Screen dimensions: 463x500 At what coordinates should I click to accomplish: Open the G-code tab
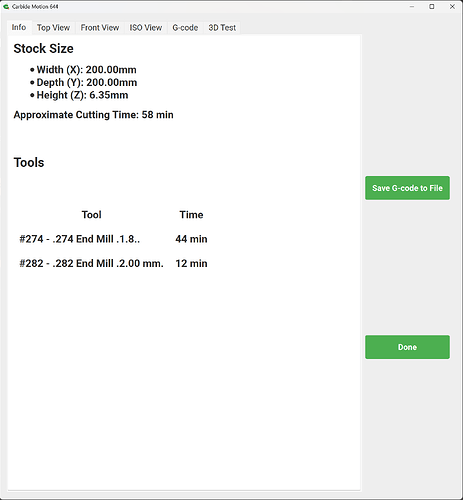tap(185, 28)
